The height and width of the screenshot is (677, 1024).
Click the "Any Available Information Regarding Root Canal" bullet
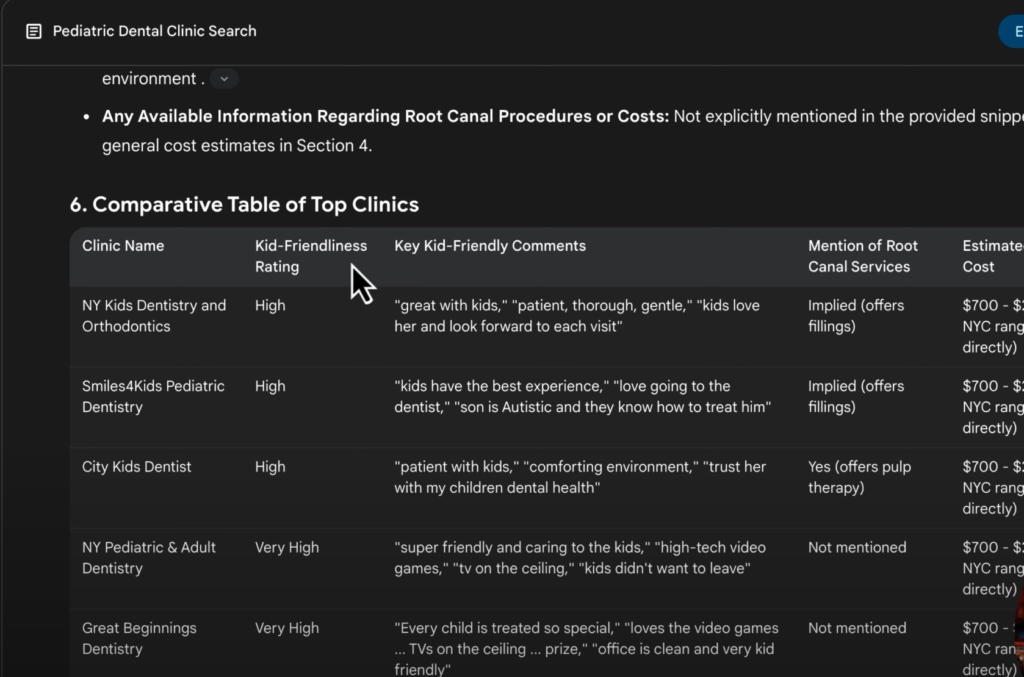point(385,117)
